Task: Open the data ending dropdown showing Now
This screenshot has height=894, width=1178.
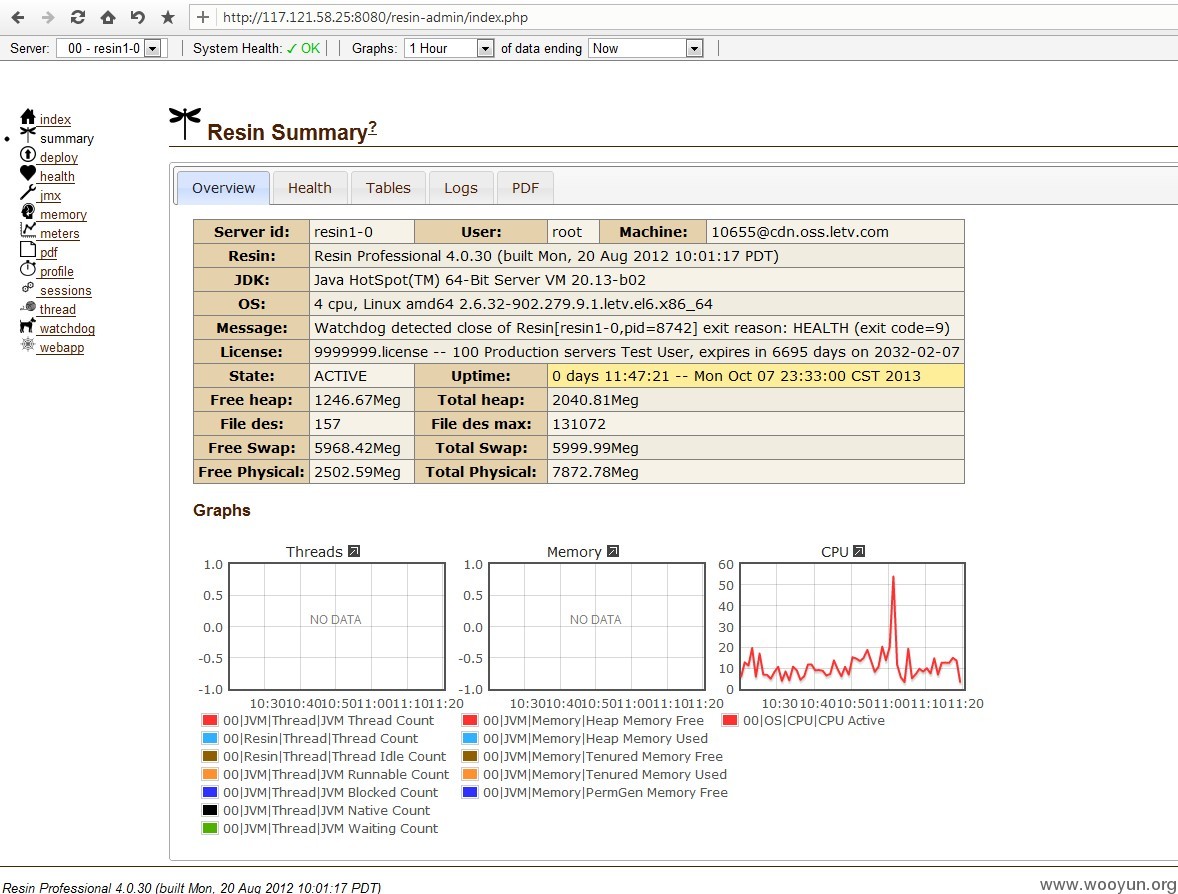Action: pyautogui.click(x=645, y=48)
